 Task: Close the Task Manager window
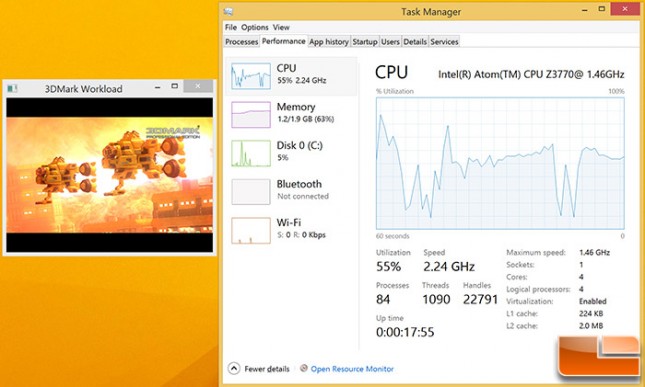[625, 9]
